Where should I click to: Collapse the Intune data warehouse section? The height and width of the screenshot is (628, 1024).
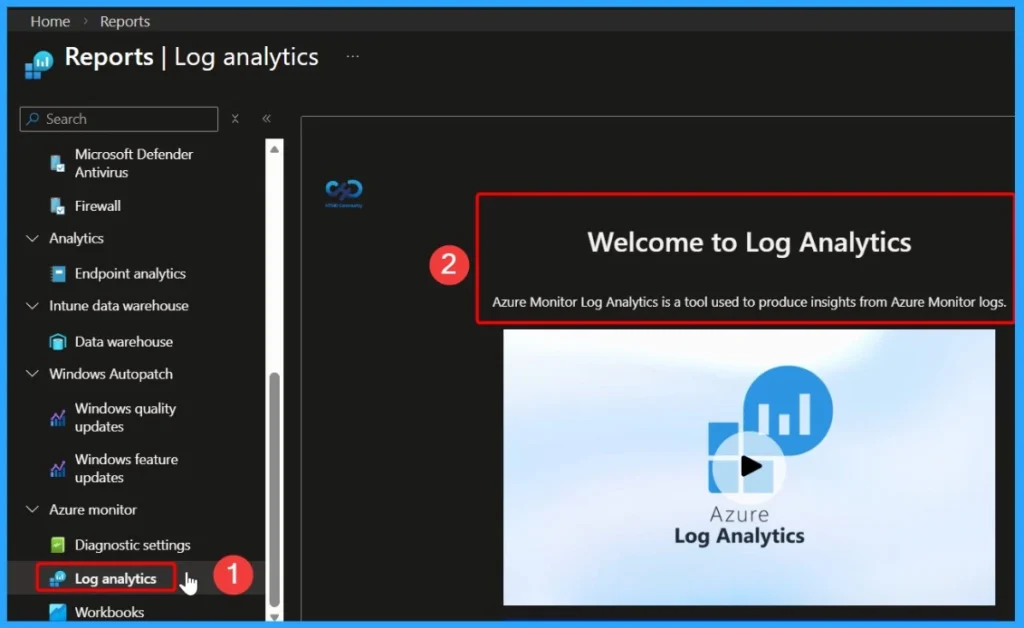33,306
